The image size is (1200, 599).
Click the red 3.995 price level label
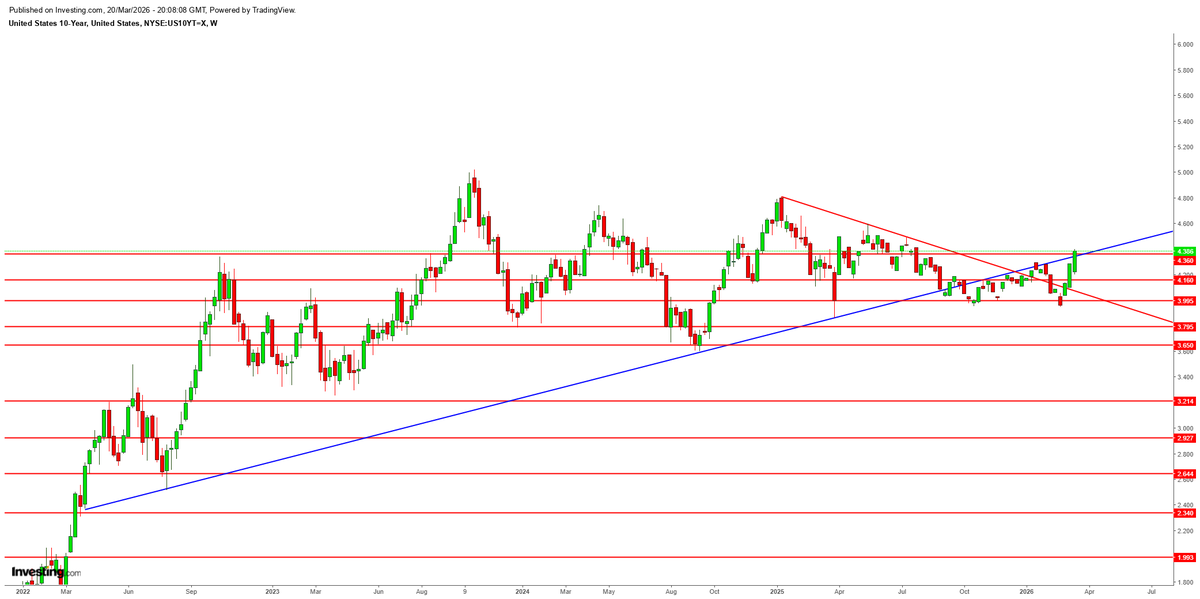pyautogui.click(x=1185, y=300)
